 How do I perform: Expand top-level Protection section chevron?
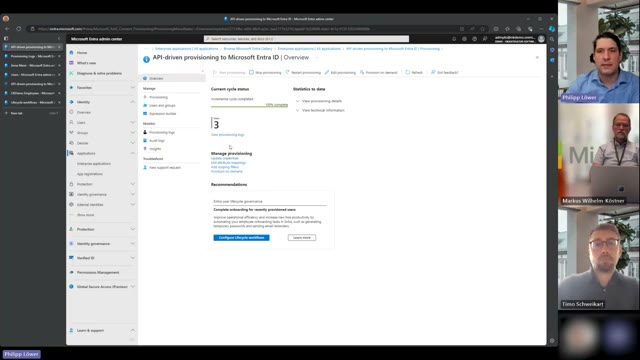point(133,229)
